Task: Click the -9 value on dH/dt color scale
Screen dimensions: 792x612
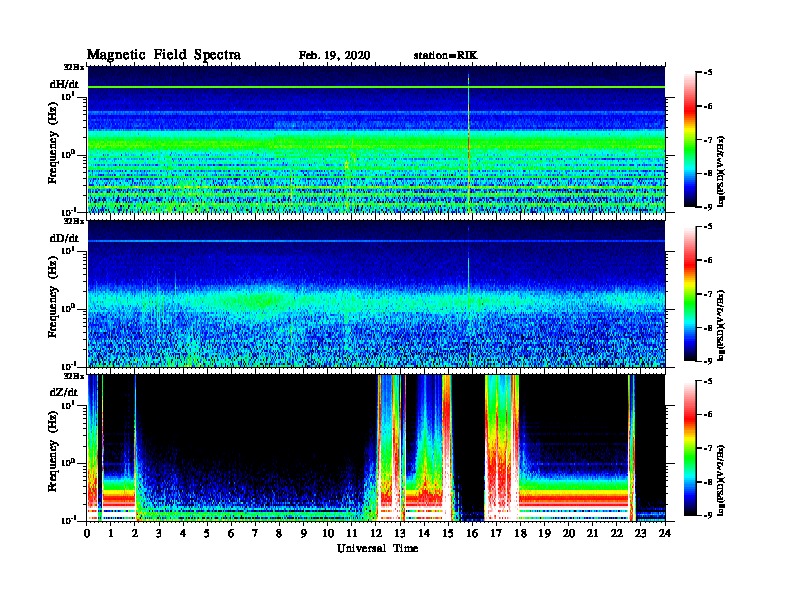Action: [x=708, y=207]
